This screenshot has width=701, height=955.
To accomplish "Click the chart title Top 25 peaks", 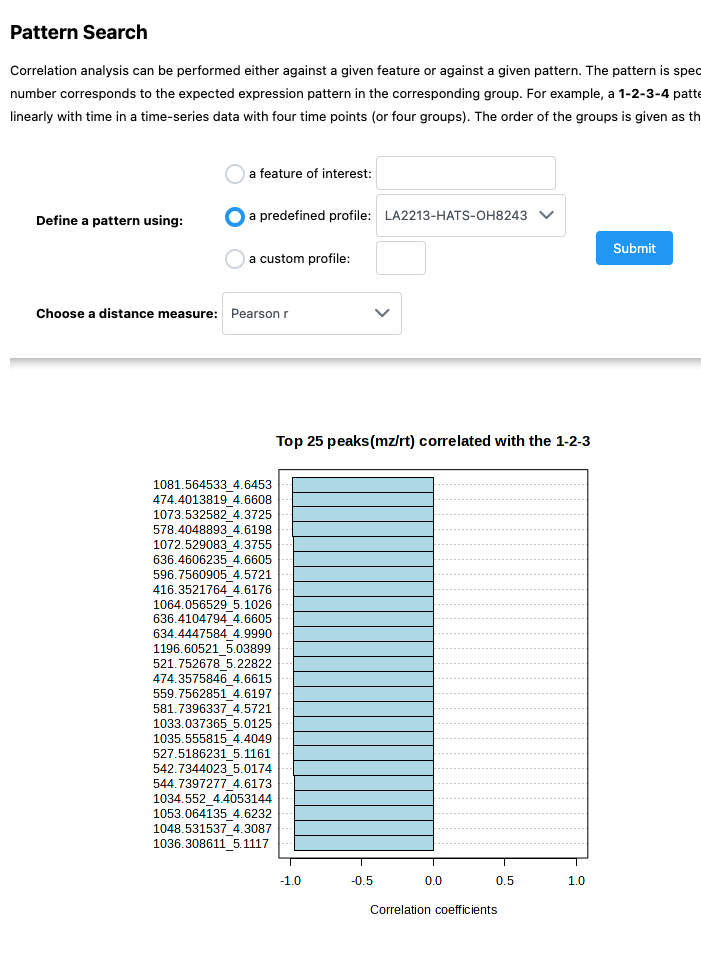I will pyautogui.click(x=433, y=441).
